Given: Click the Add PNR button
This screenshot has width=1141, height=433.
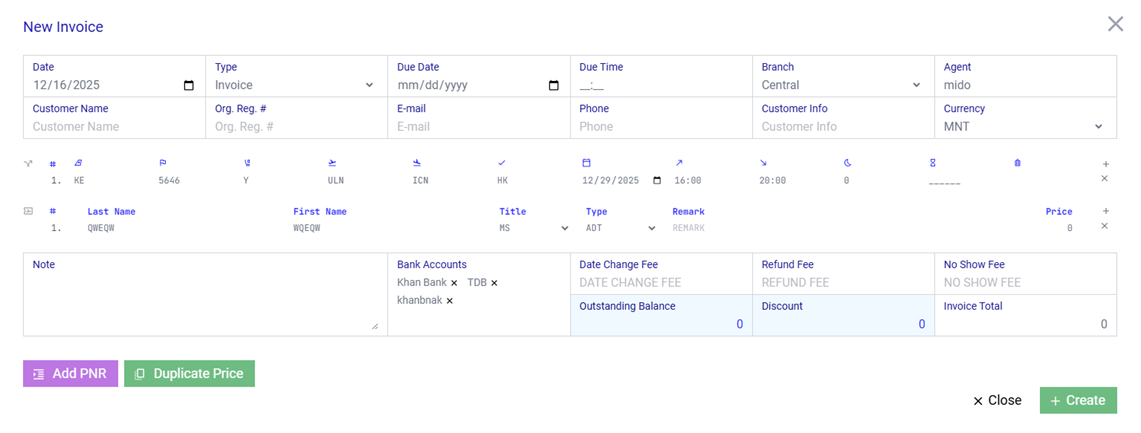Looking at the screenshot, I should [x=70, y=374].
